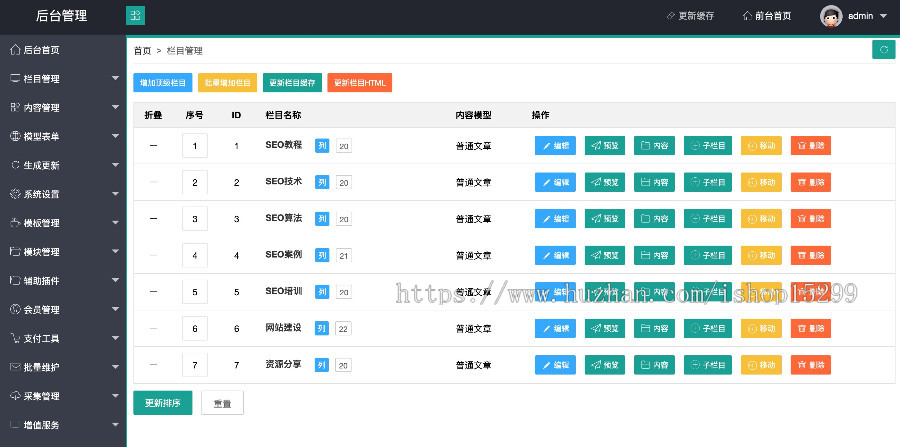Image resolution: width=900 pixels, height=447 pixels.
Task: Delete the 资源分享 column
Action: pos(811,365)
